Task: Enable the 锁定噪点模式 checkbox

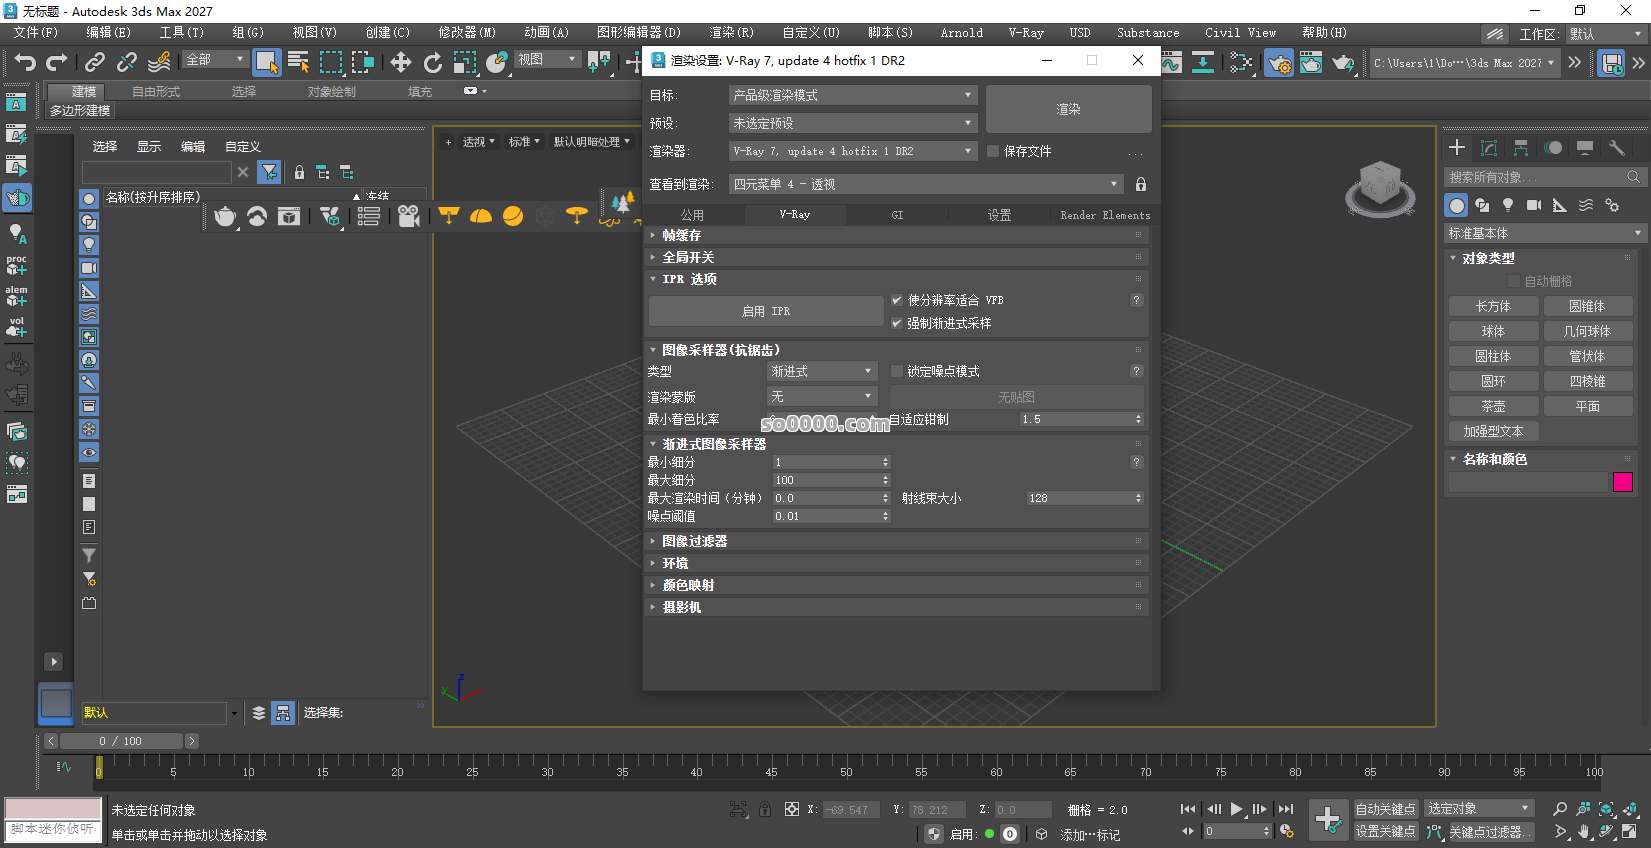Action: [897, 371]
